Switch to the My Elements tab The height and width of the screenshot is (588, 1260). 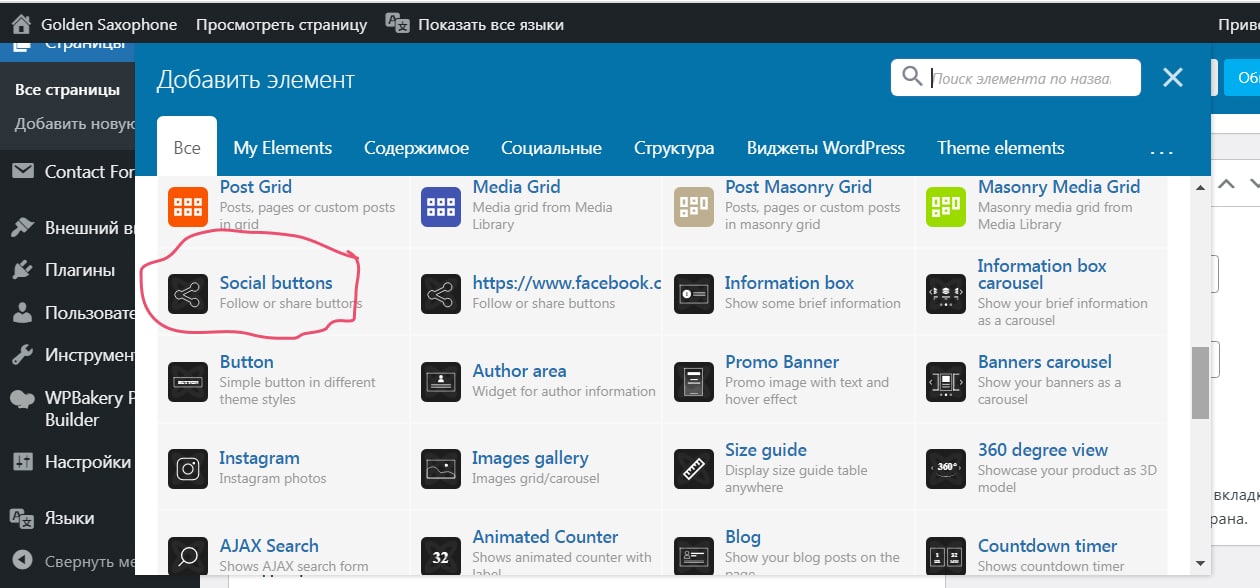[x=283, y=148]
